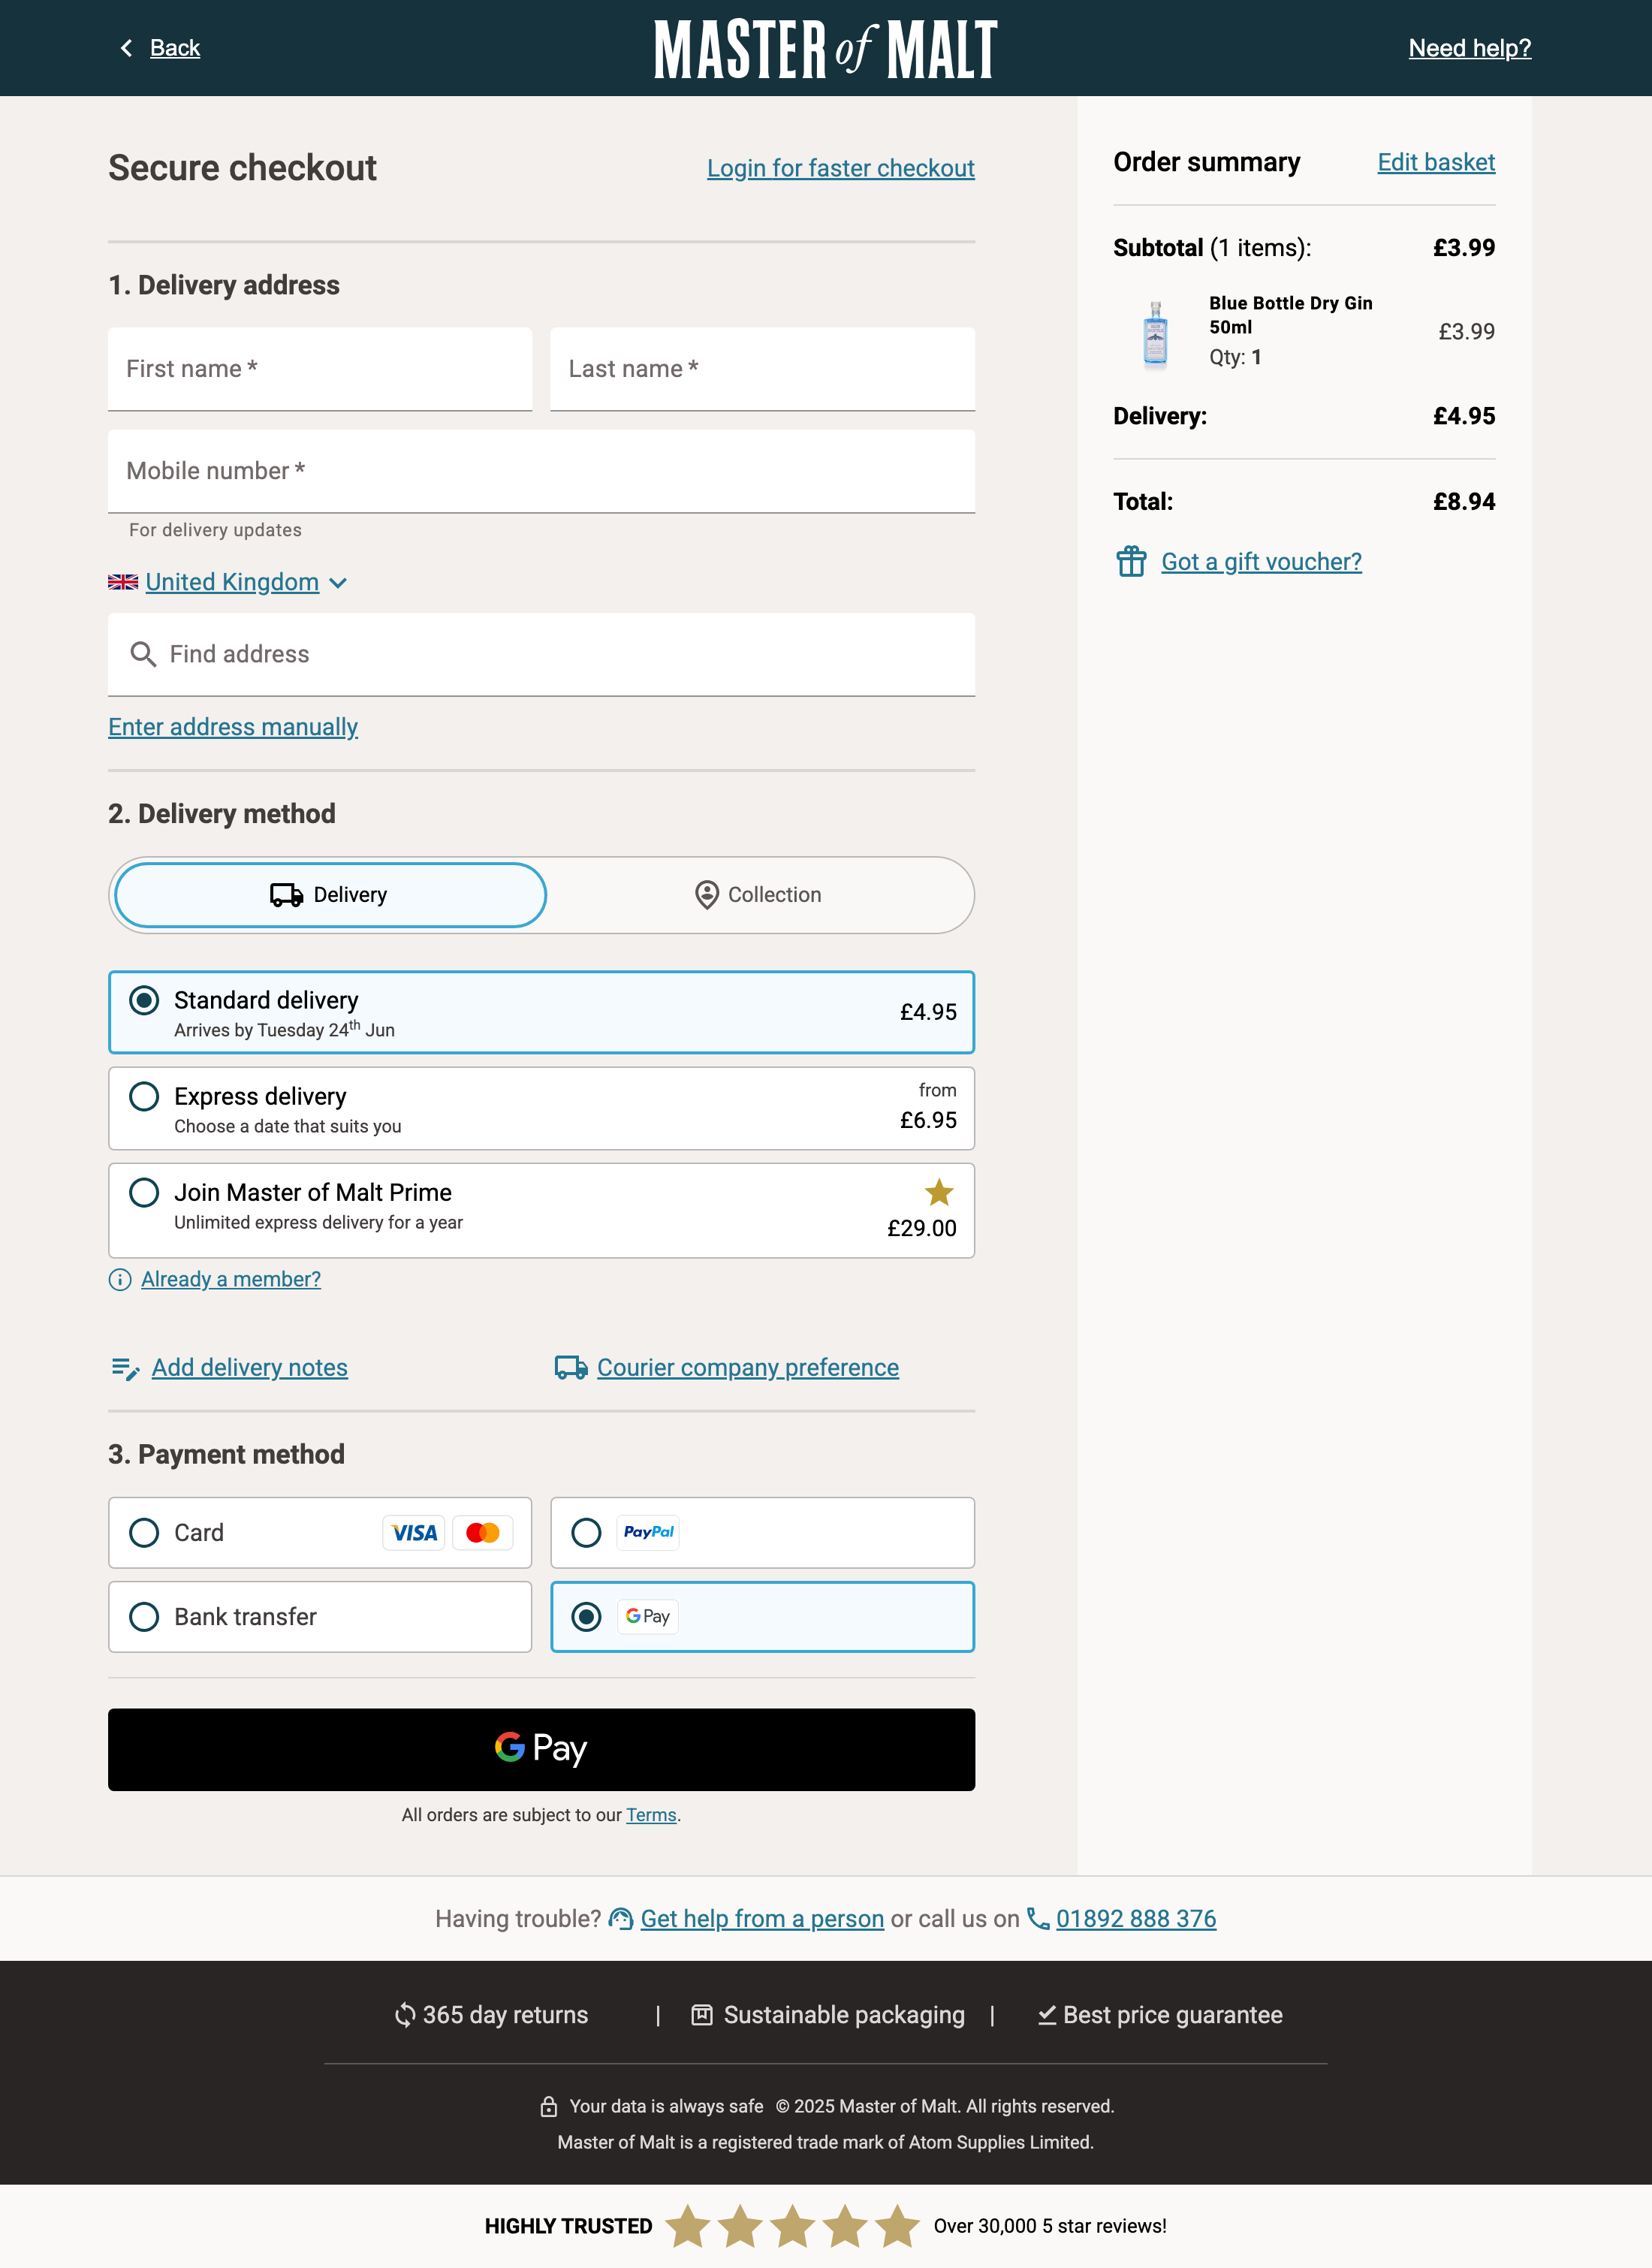Click the gift voucher icon
Screen dimensions: 1652x2268
pos(1132,562)
